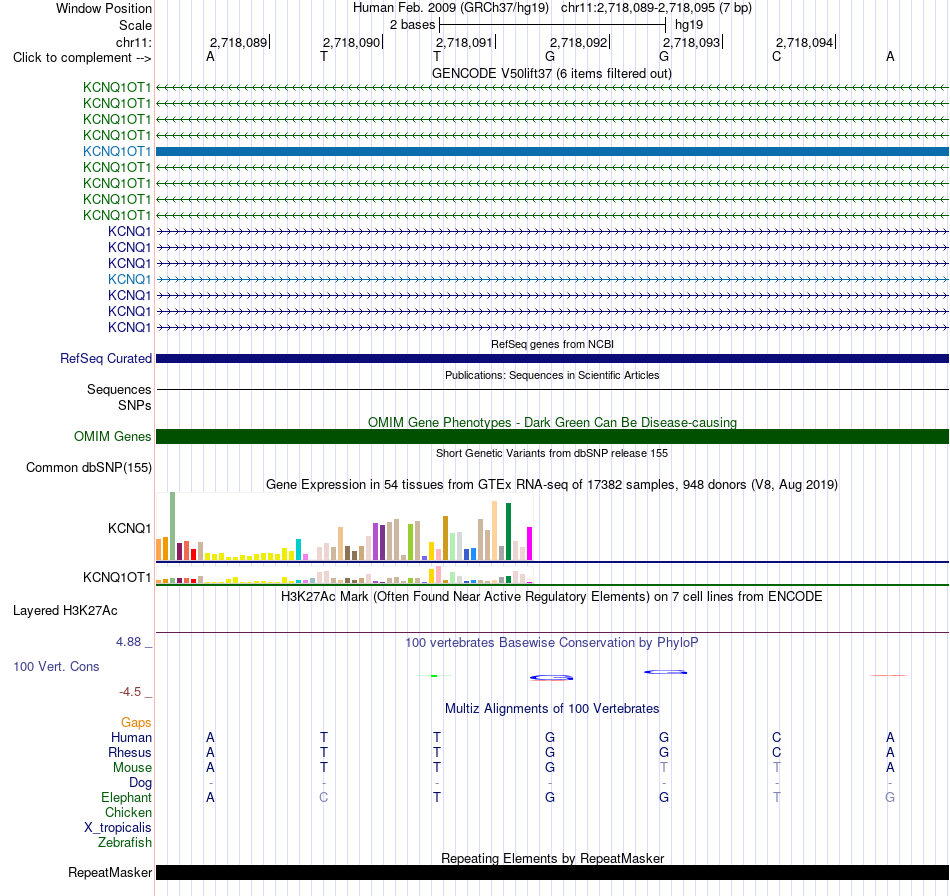Click the chr11:2,718,089-2,718,095 (7 bp) position text
Screen dimensions: 950x896
tap(656, 8)
